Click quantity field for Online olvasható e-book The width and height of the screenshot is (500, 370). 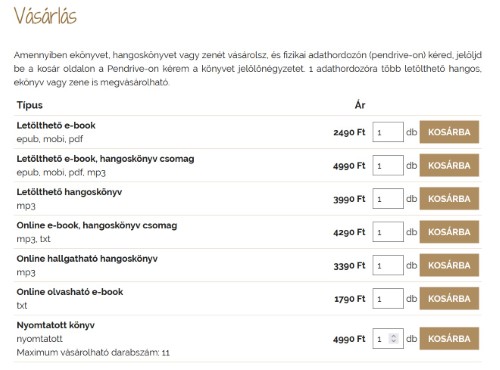388,299
